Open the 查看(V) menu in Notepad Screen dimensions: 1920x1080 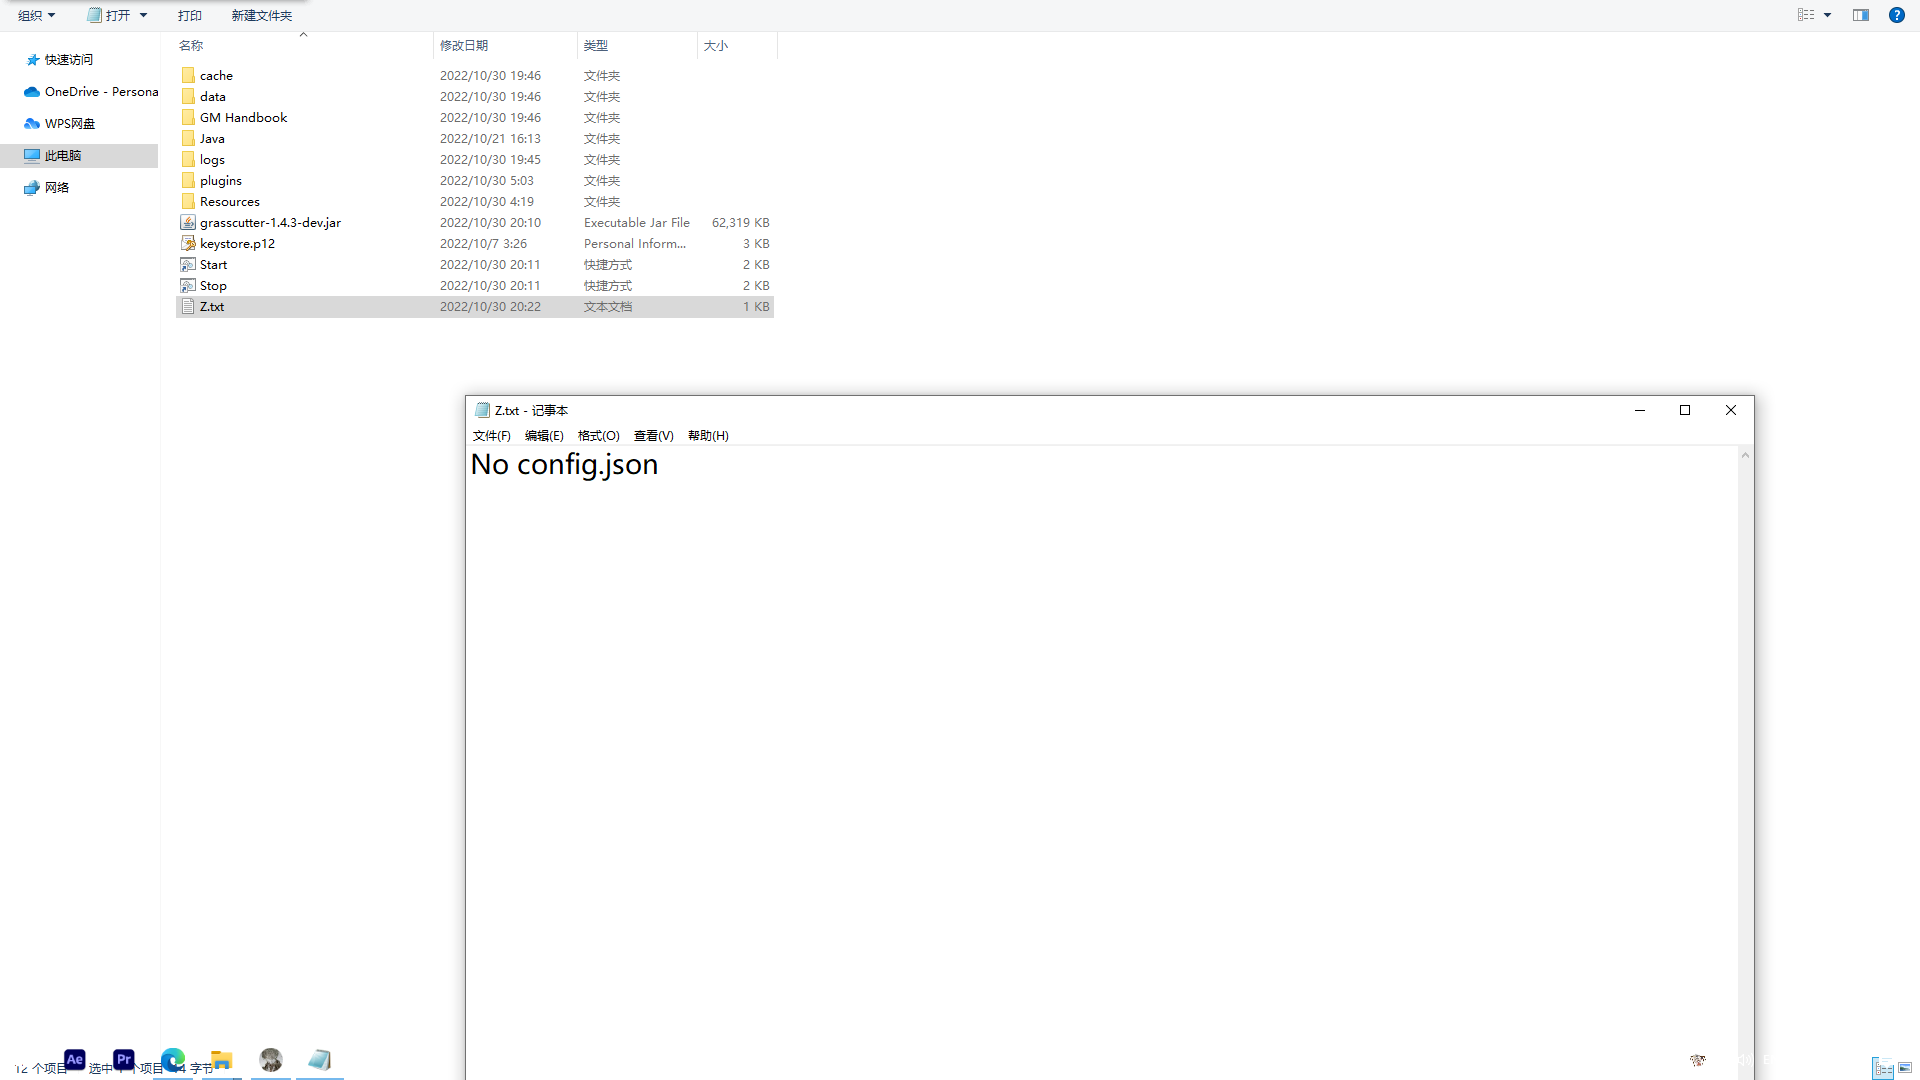click(653, 435)
